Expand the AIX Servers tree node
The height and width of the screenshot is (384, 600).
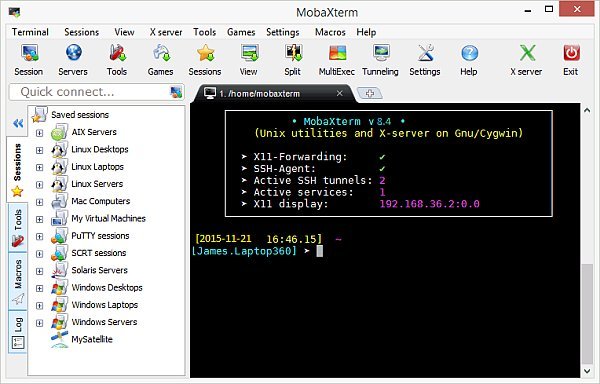39,133
